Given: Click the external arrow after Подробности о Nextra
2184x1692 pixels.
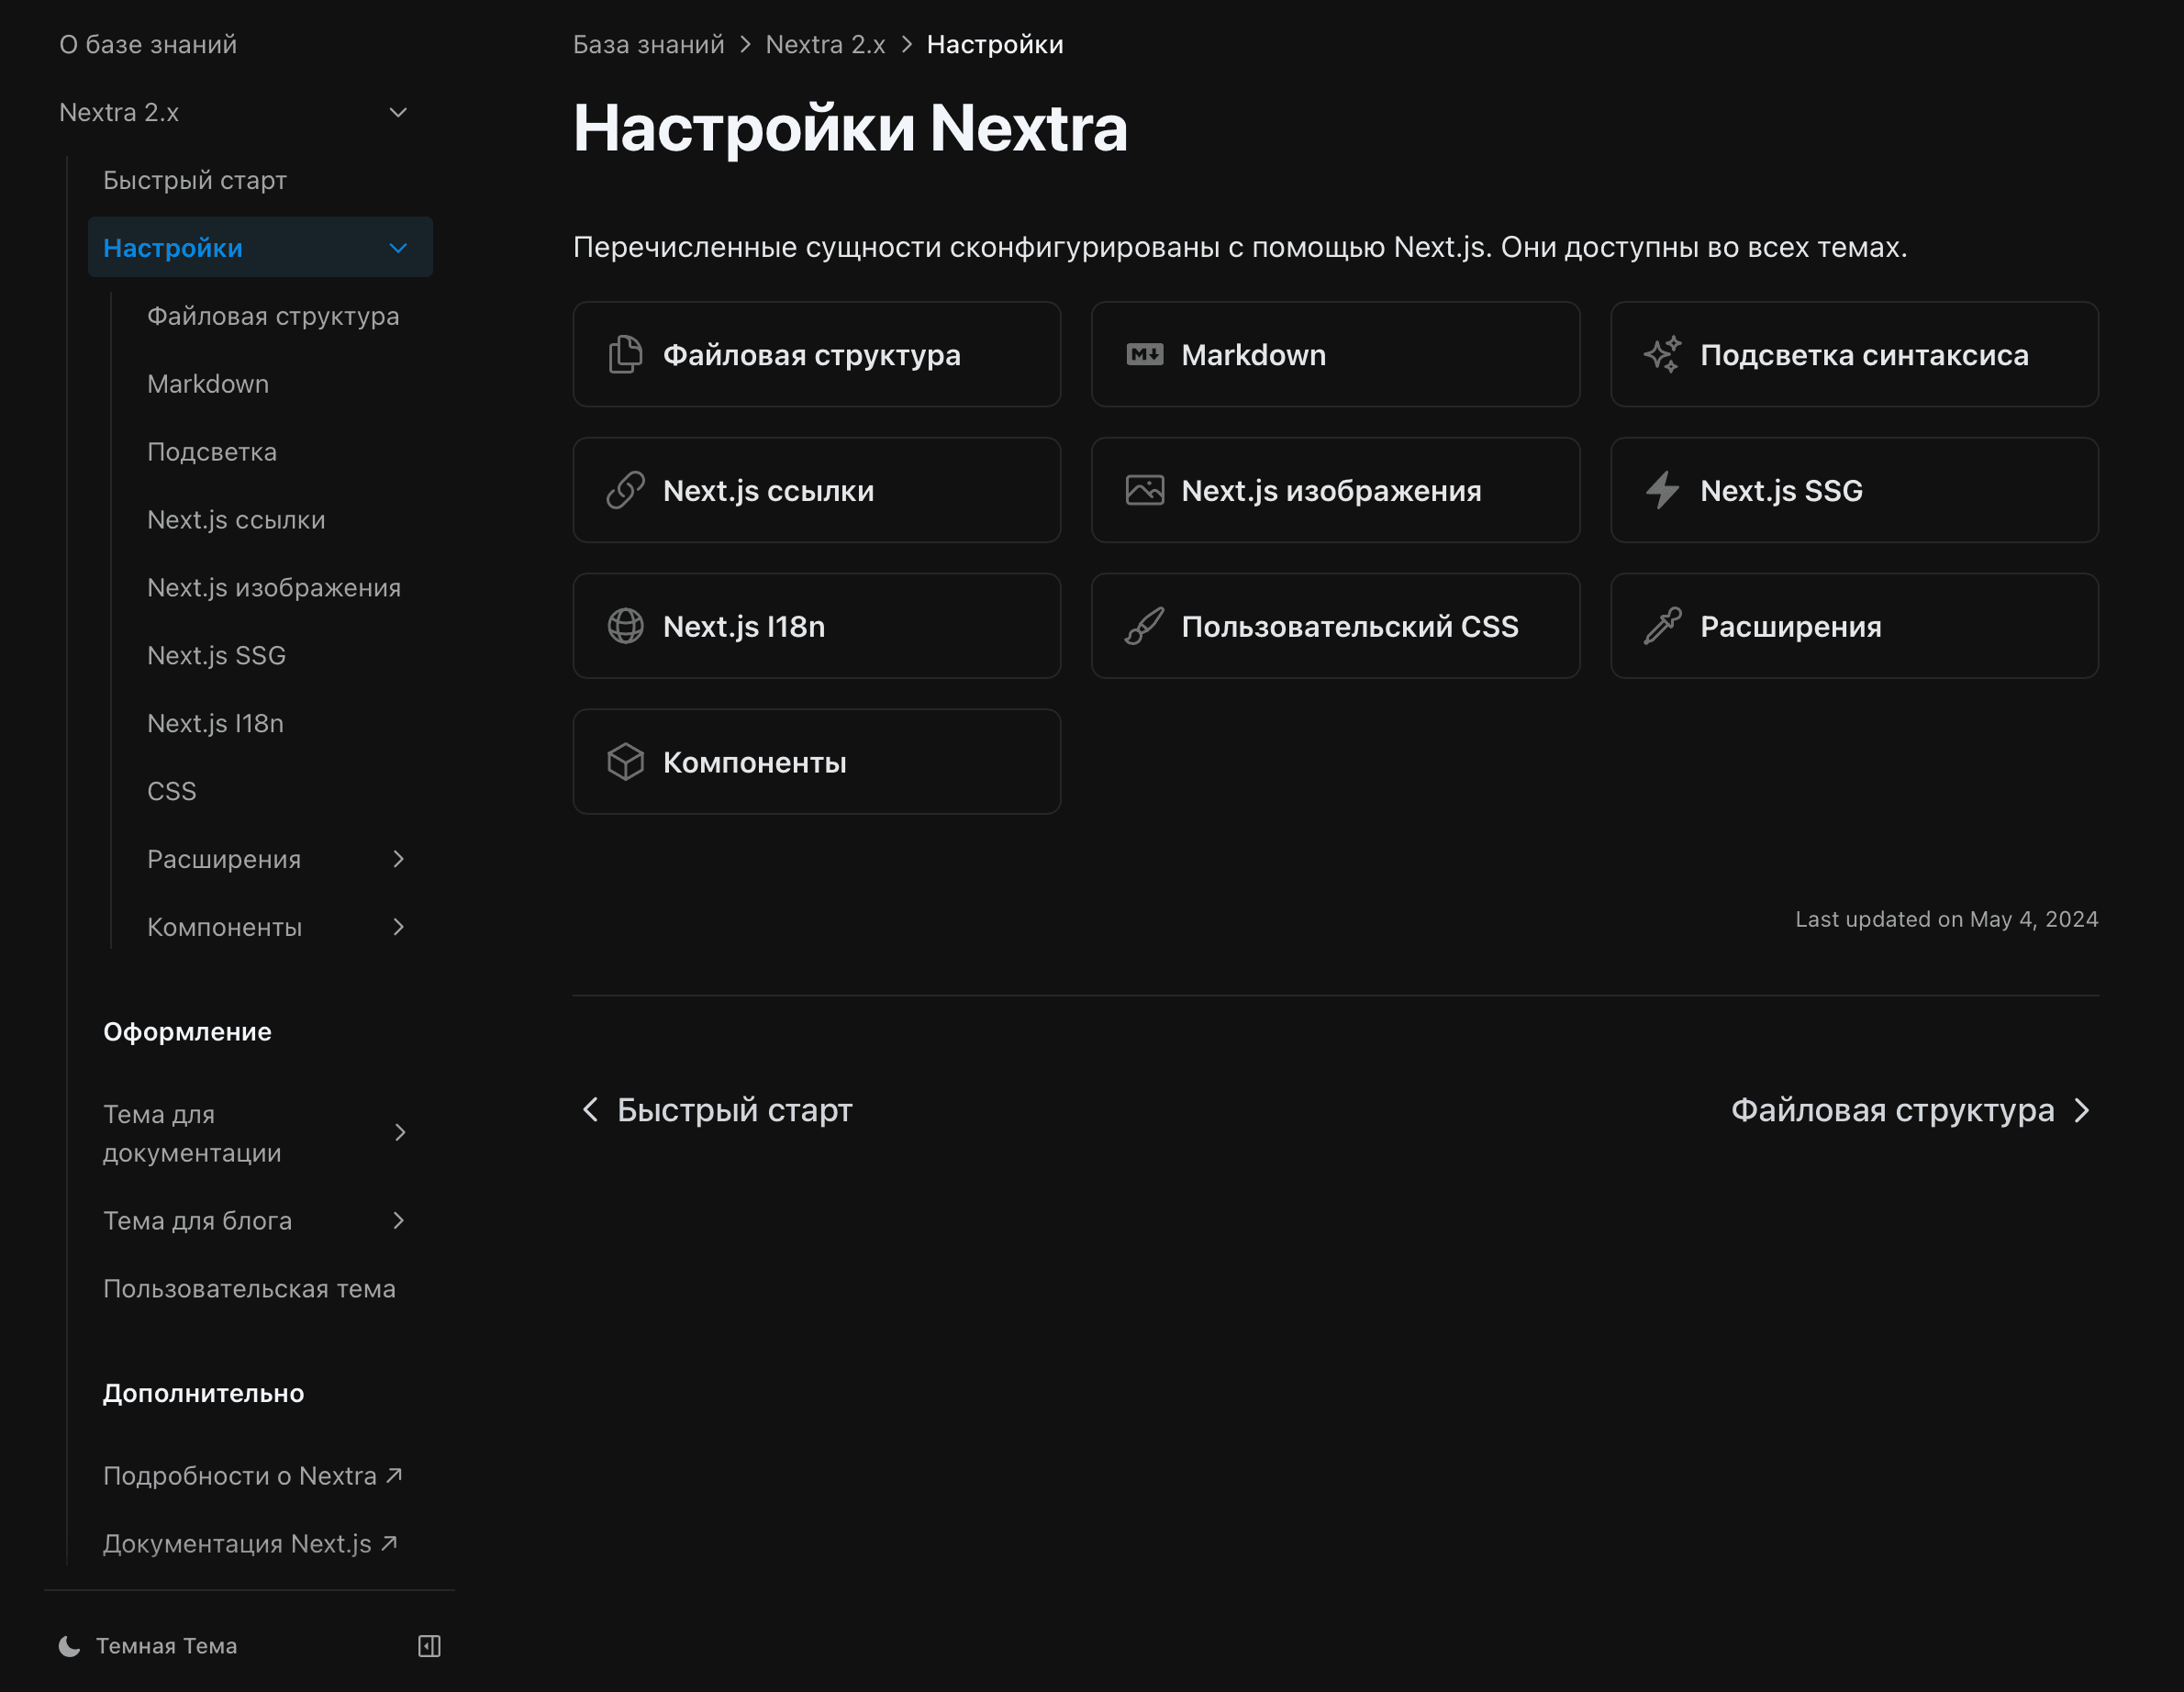Looking at the screenshot, I should click(394, 1475).
